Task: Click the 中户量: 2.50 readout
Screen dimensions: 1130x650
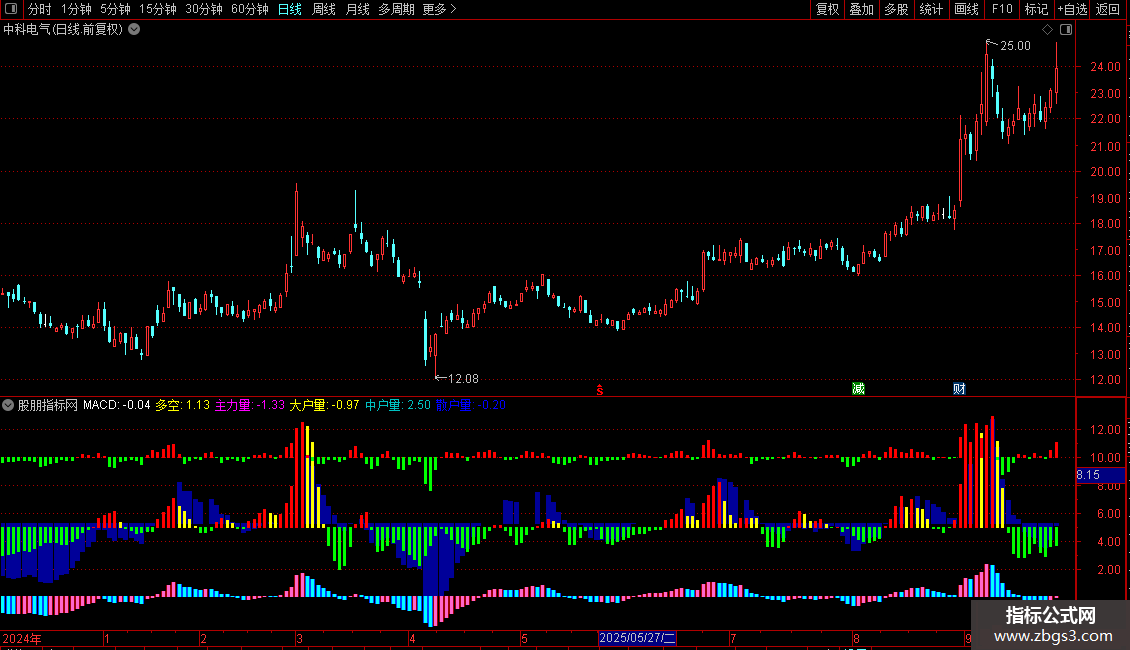Action: (398, 405)
